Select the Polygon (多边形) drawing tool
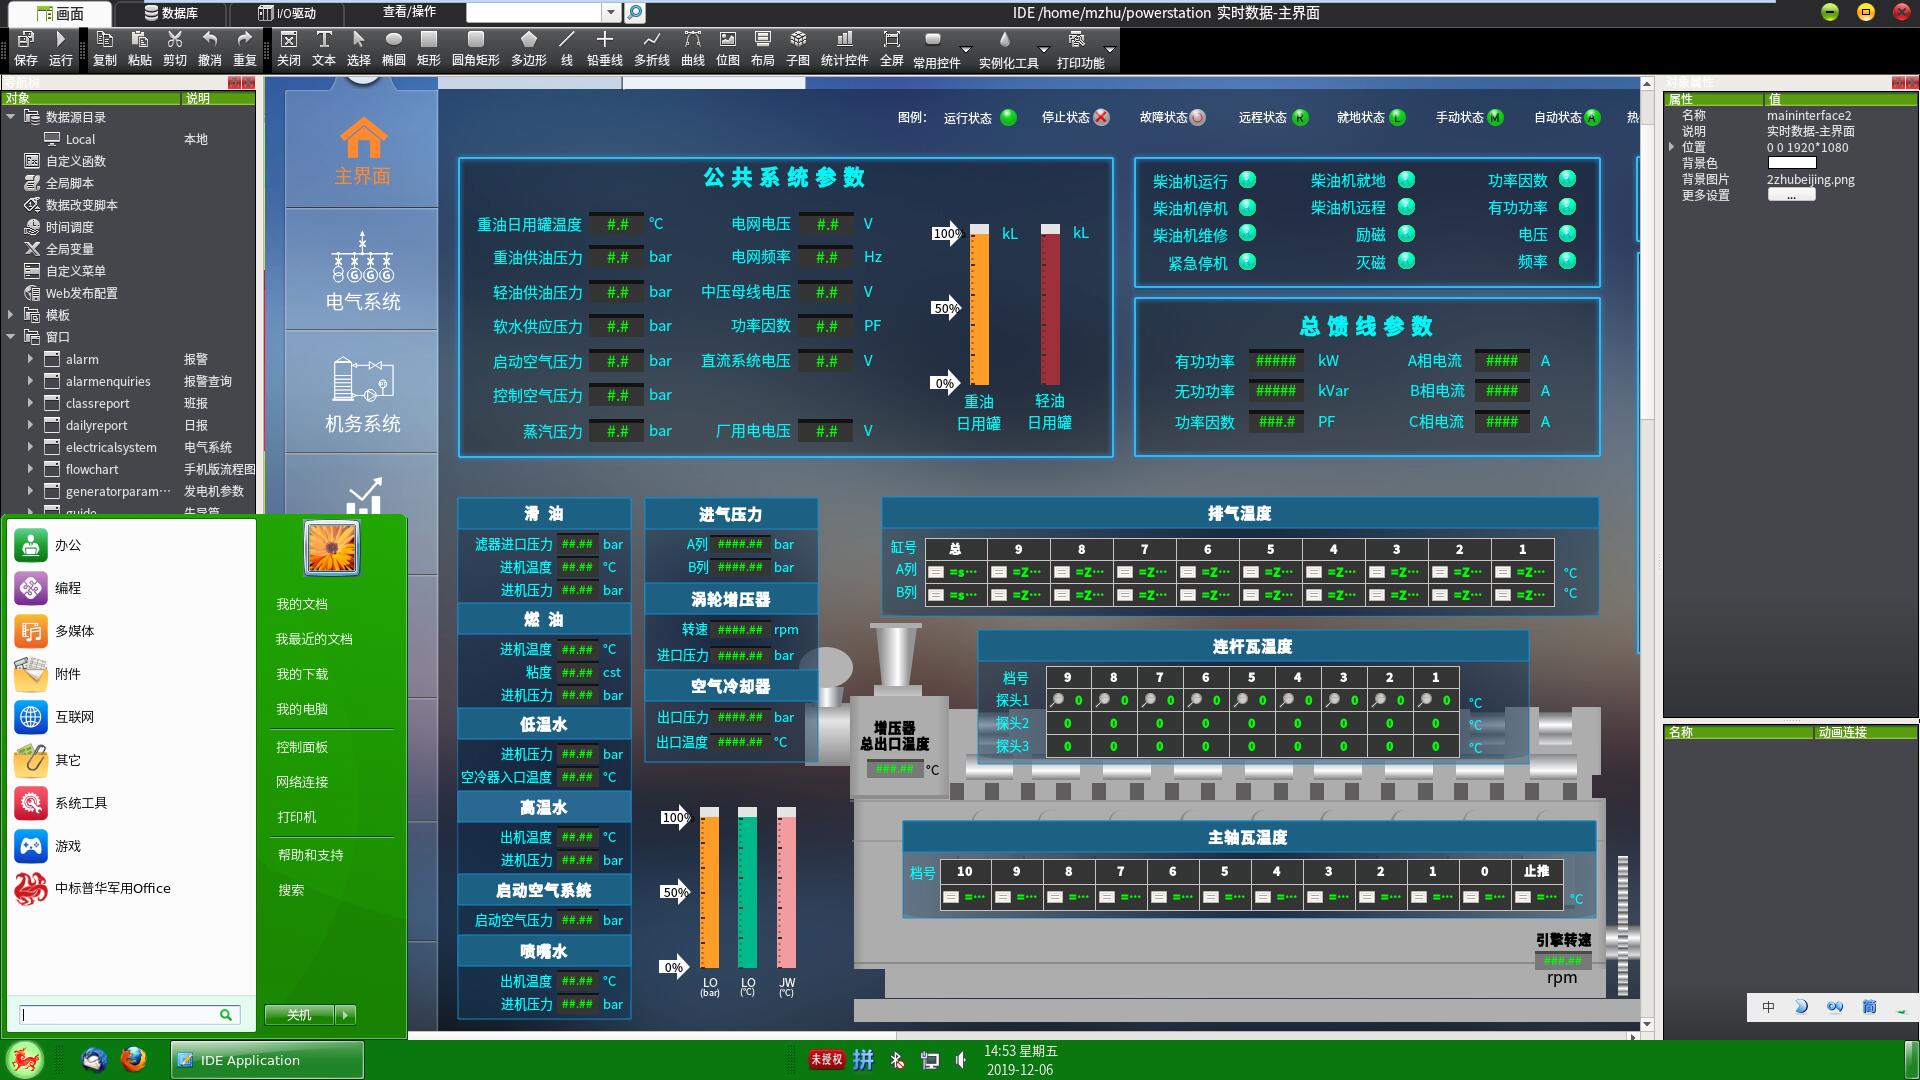 tap(529, 40)
